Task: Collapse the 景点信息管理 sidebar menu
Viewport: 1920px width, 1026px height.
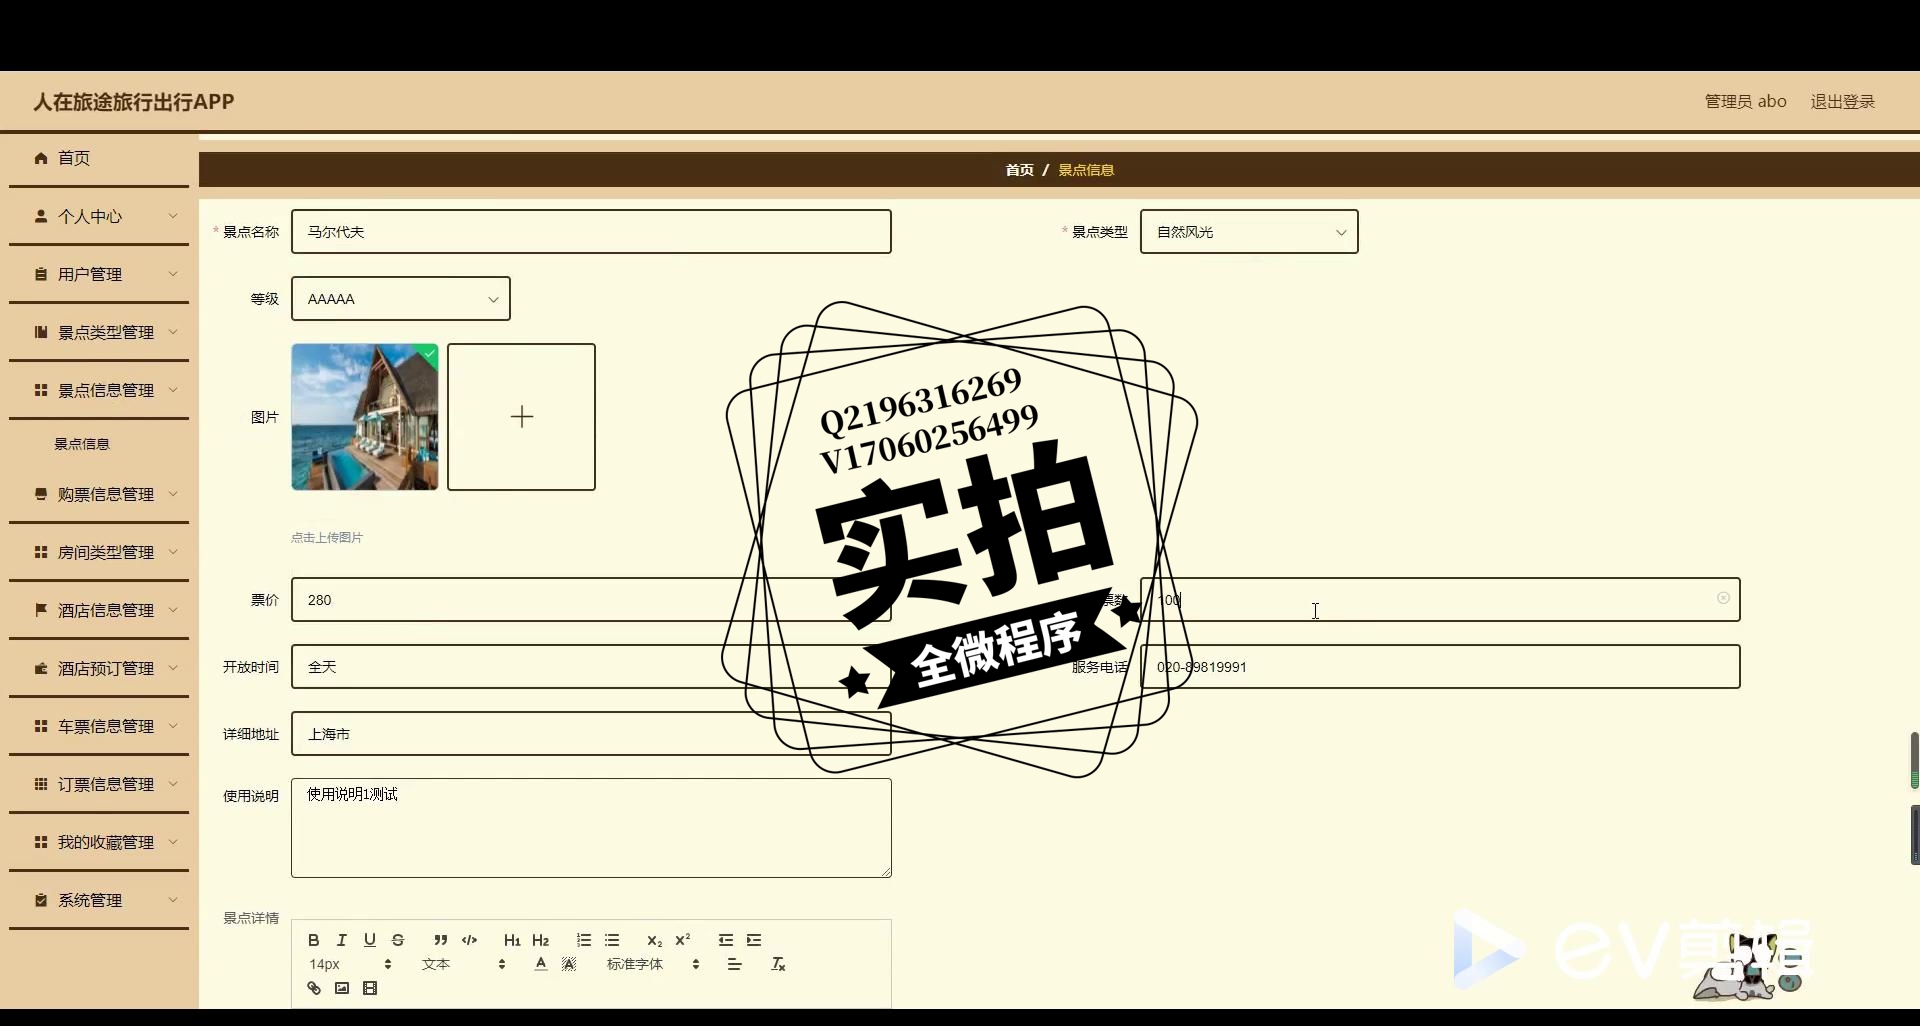Action: (x=99, y=390)
